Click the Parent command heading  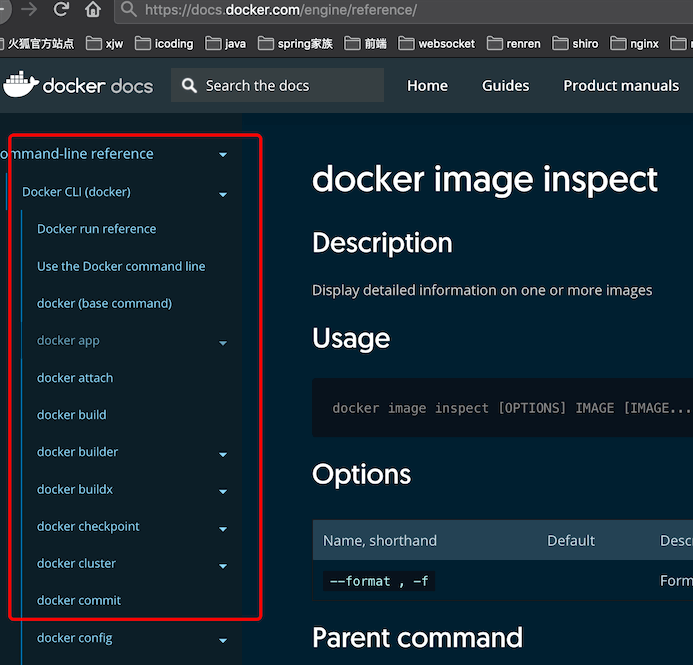(417, 638)
